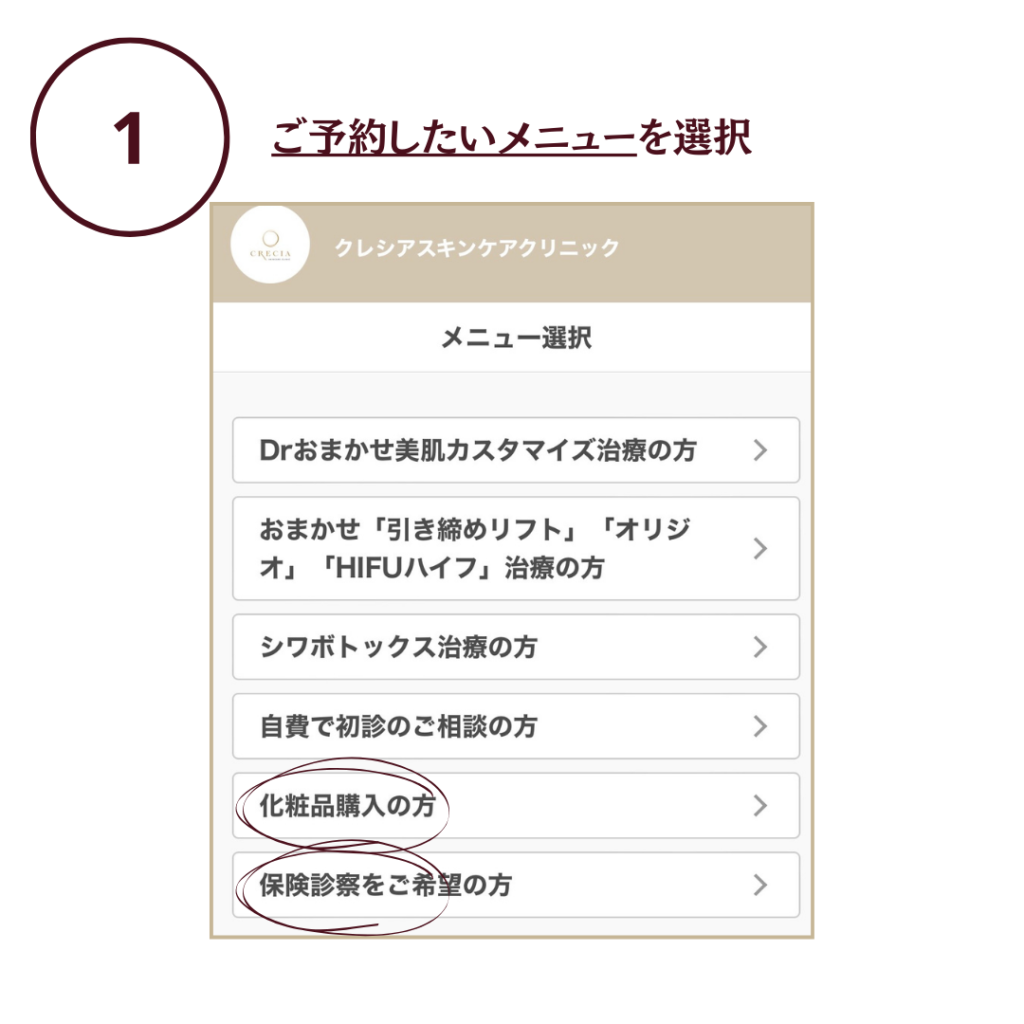Click chevron arrow on 化粧品購入 row
The image size is (1024, 1024).
tap(760, 806)
